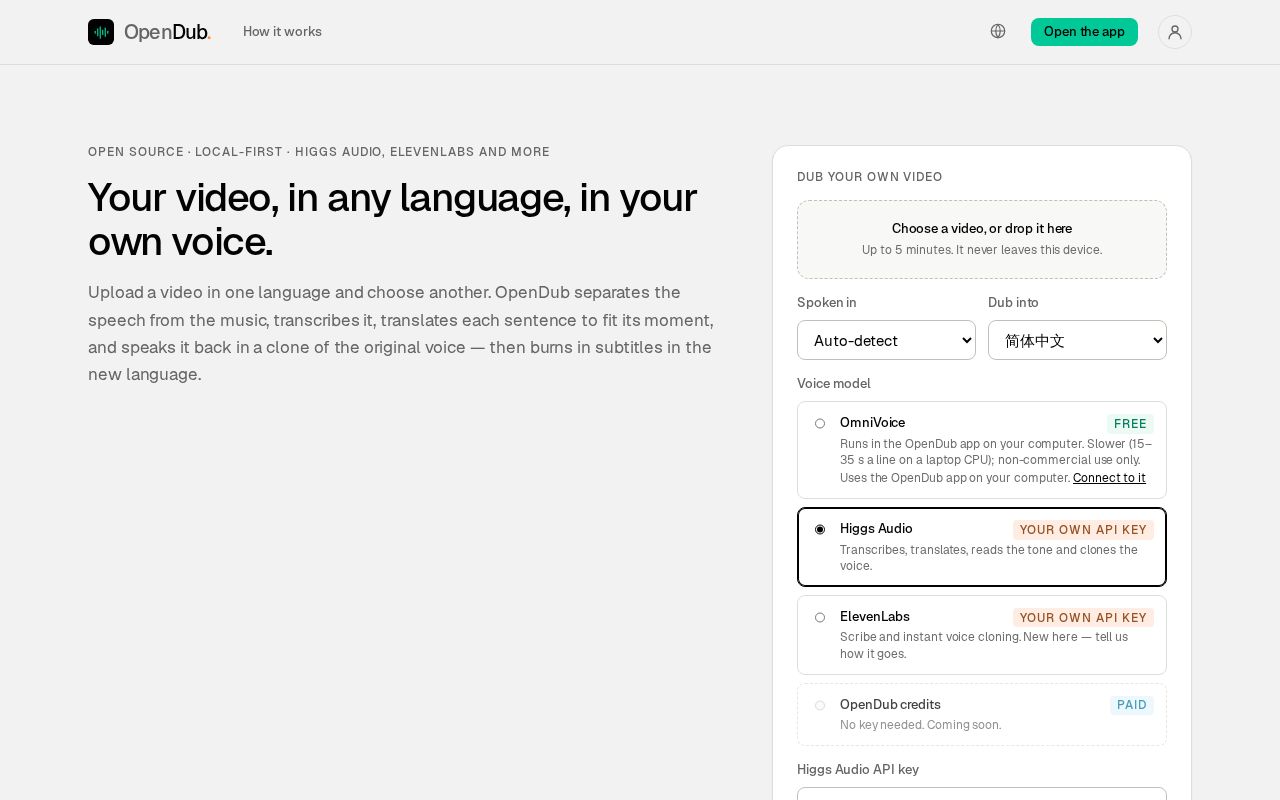Click the OpenDub brand name

167,32
